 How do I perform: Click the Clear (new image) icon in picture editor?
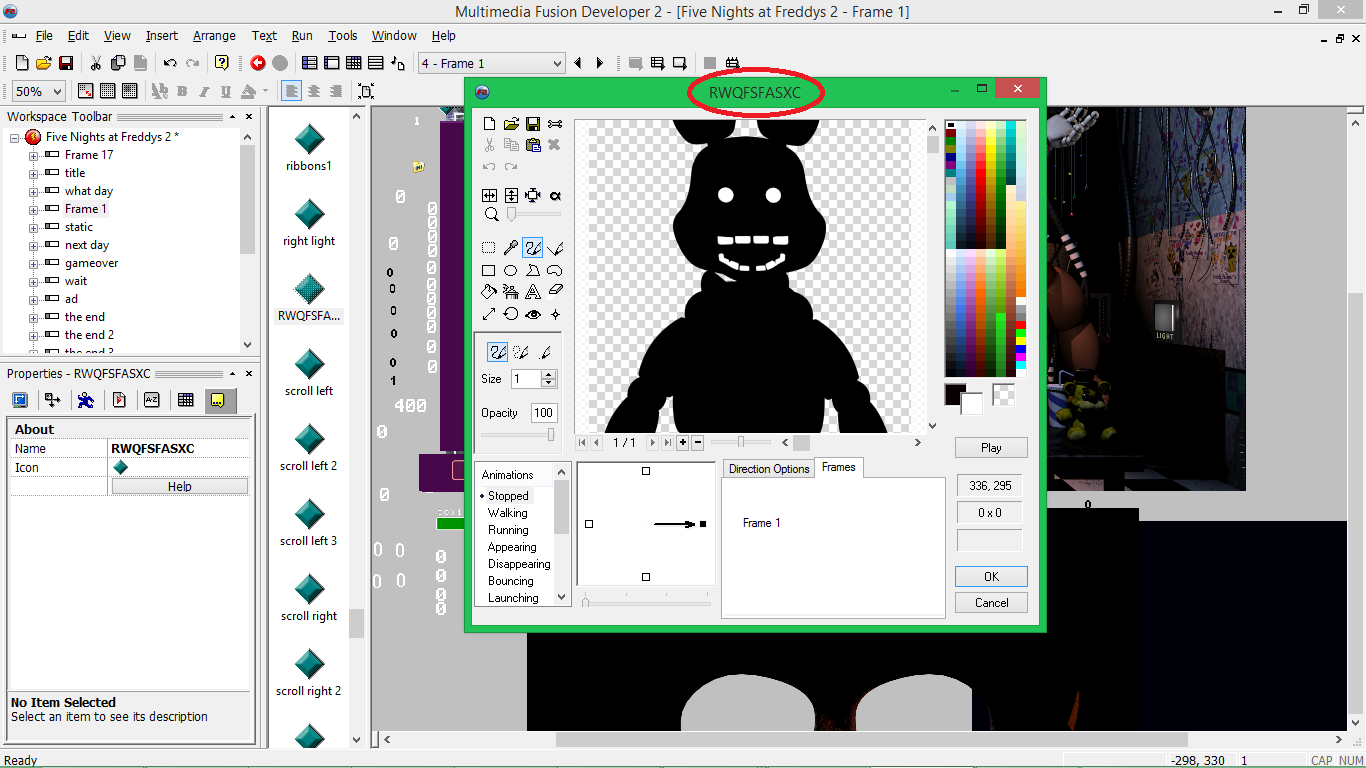click(489, 124)
